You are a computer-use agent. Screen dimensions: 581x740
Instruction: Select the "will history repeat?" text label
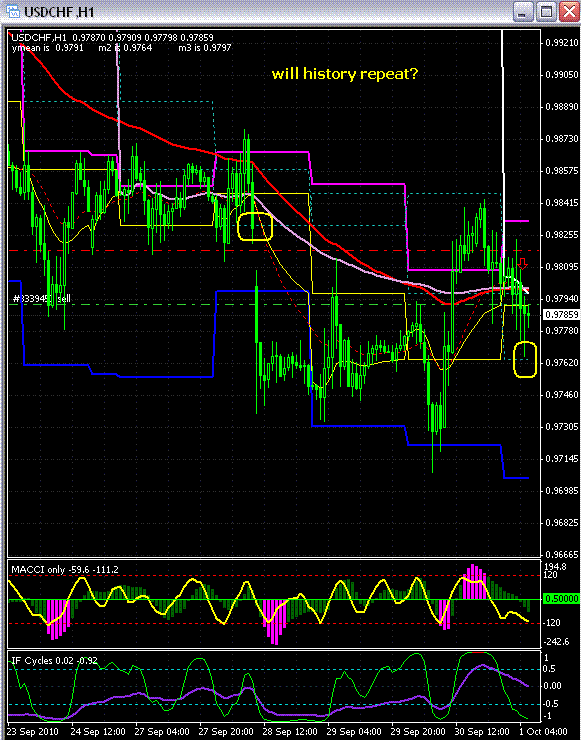coord(345,74)
